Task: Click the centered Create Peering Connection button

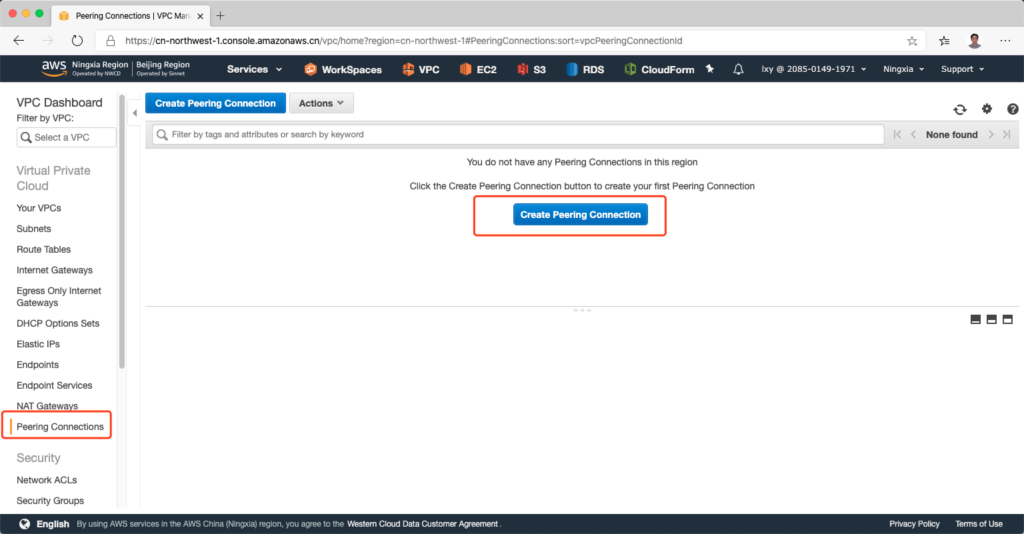Action: [580, 215]
